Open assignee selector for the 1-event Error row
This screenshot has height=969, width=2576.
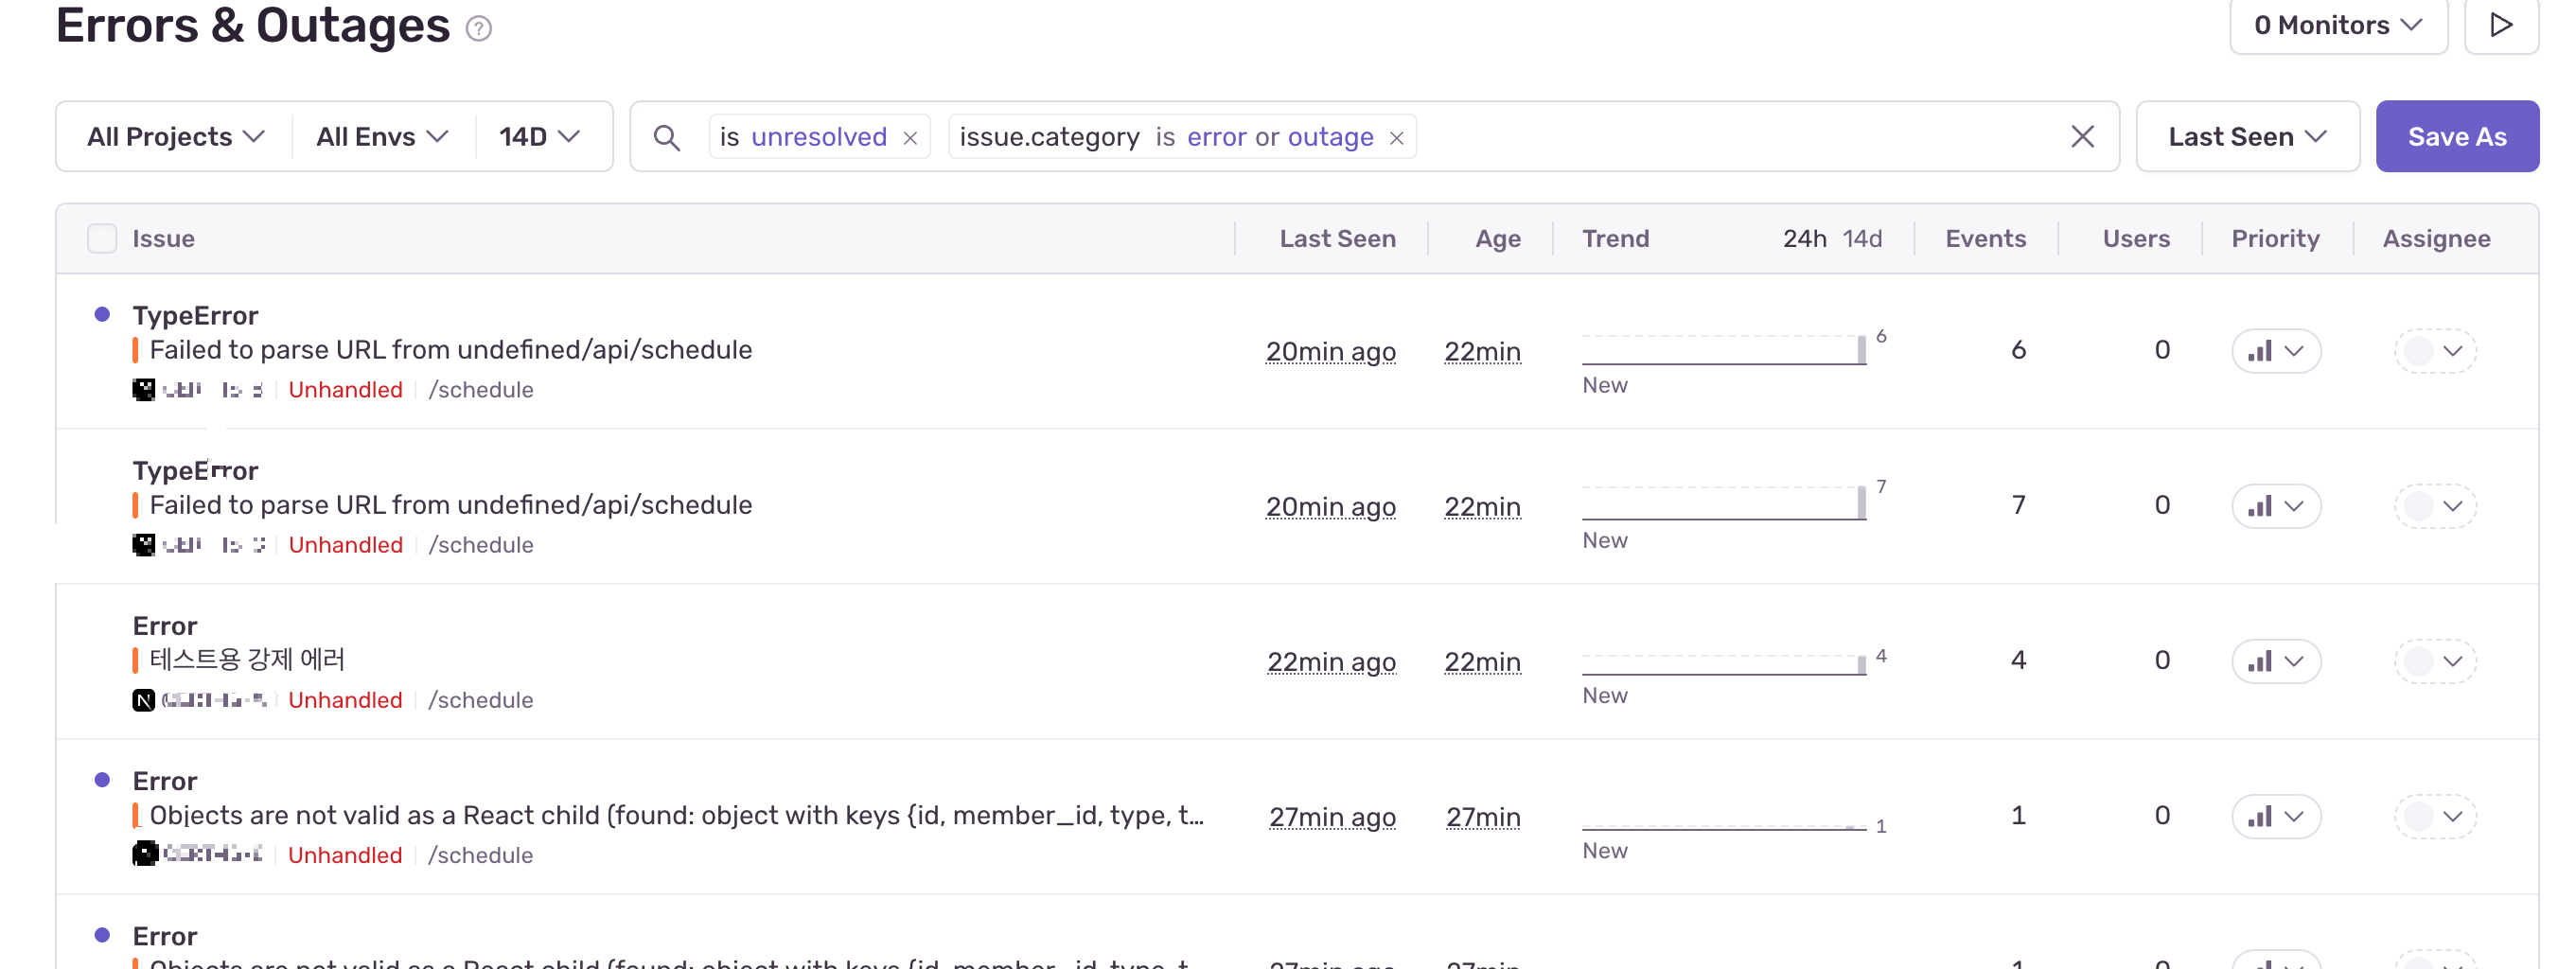[2435, 816]
